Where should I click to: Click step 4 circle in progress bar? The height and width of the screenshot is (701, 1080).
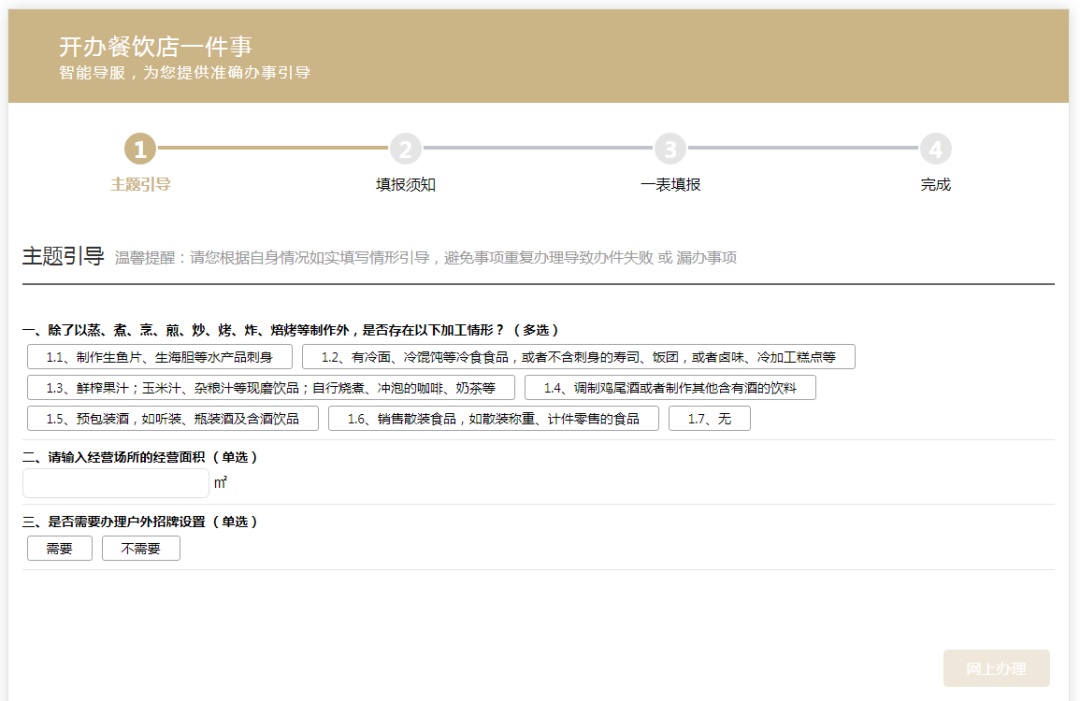tap(935, 149)
